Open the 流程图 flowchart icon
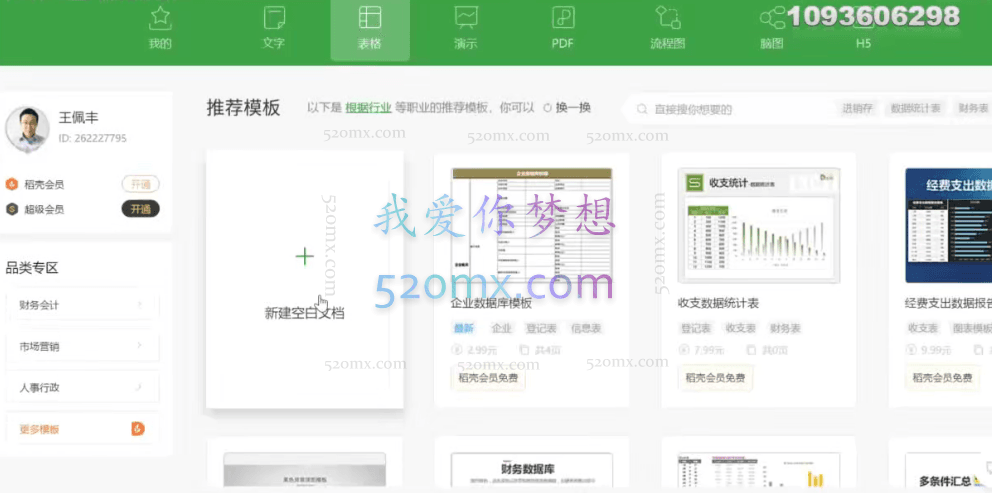Viewport: 992px width, 493px height. click(667, 18)
